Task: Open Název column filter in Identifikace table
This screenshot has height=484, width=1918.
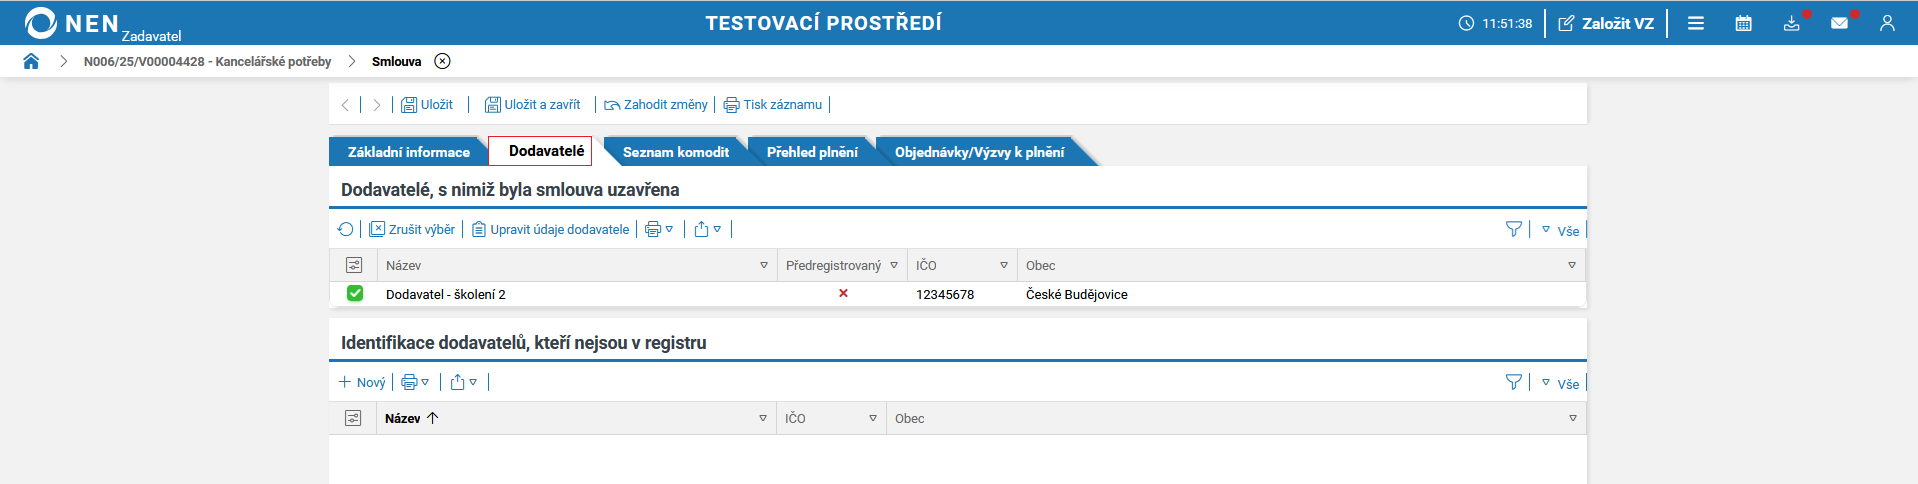Action: (763, 418)
